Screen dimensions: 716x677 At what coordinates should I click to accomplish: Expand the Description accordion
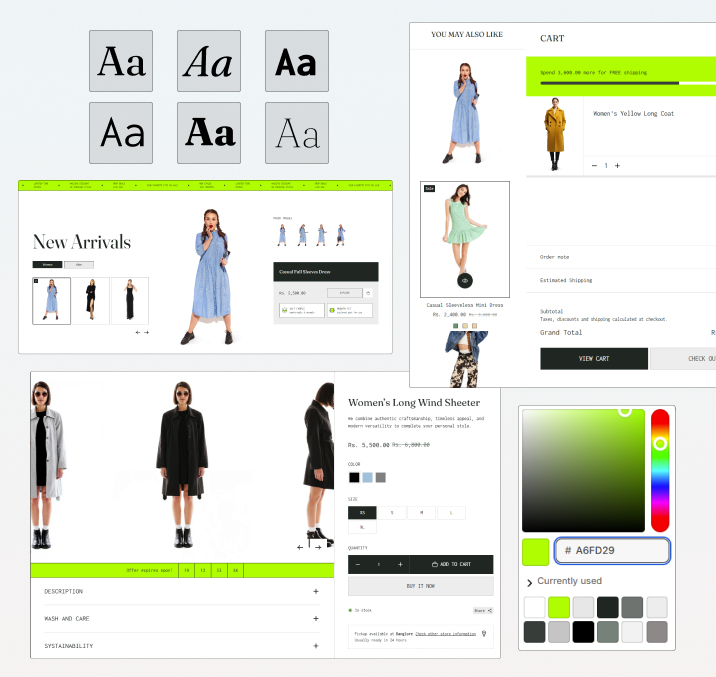[x=316, y=591]
